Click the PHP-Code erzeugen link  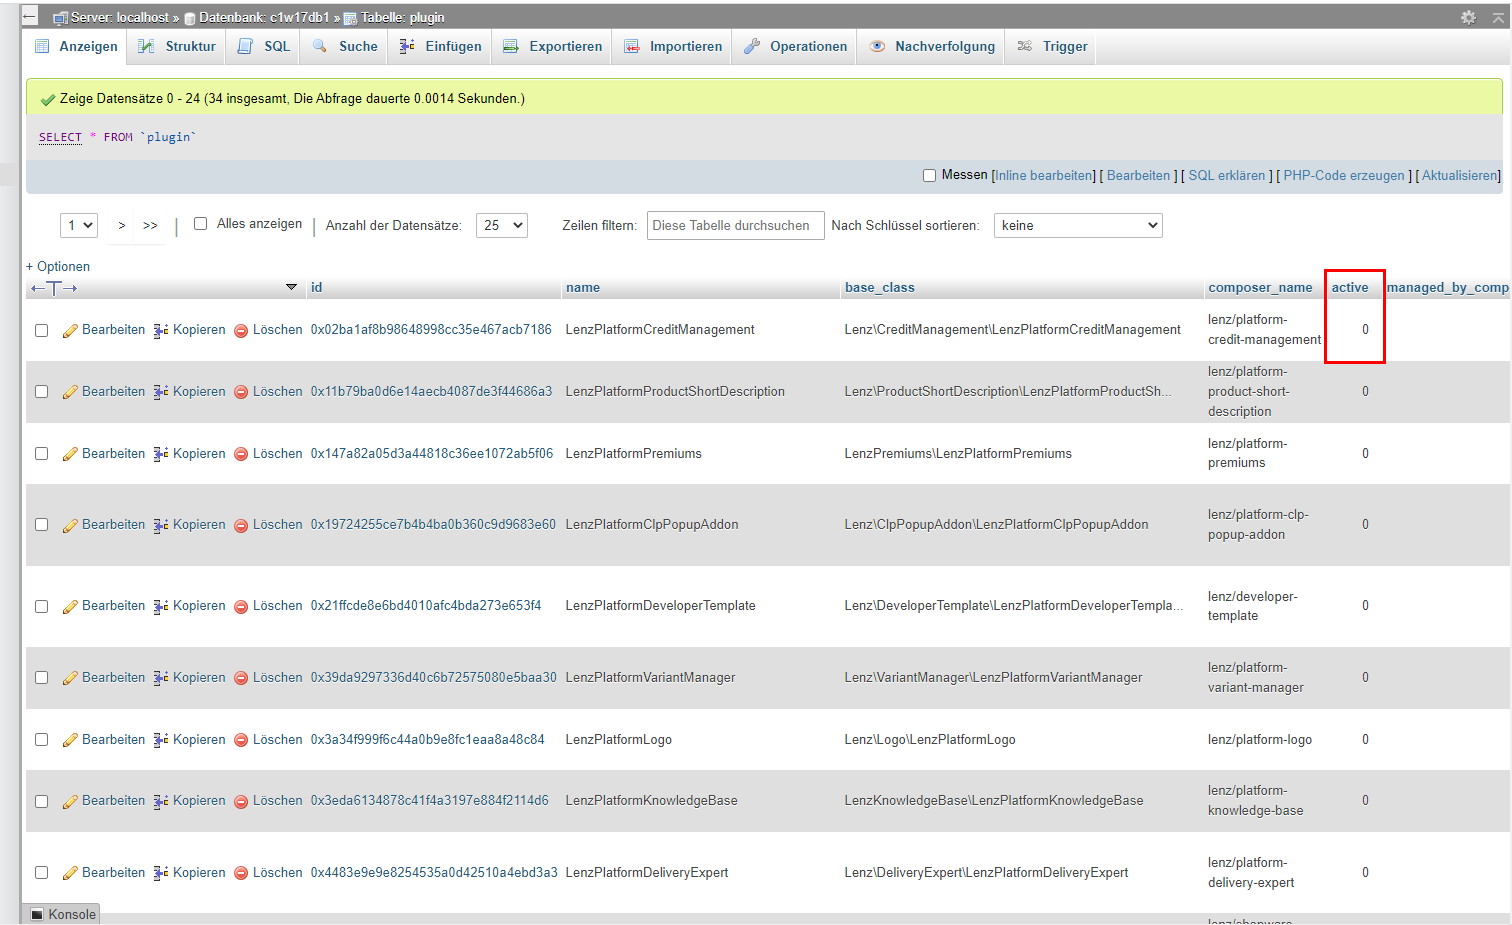(x=1343, y=176)
